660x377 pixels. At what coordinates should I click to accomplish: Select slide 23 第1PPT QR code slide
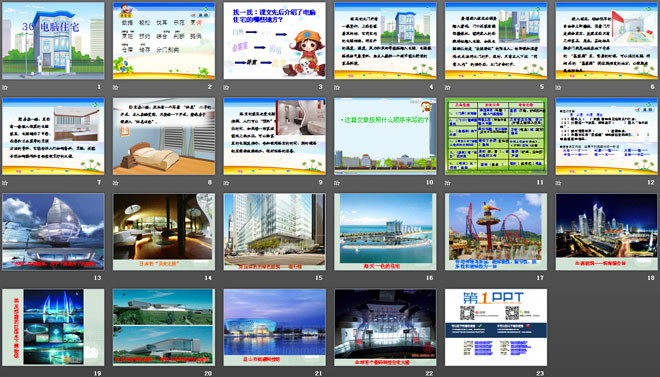[x=496, y=327]
